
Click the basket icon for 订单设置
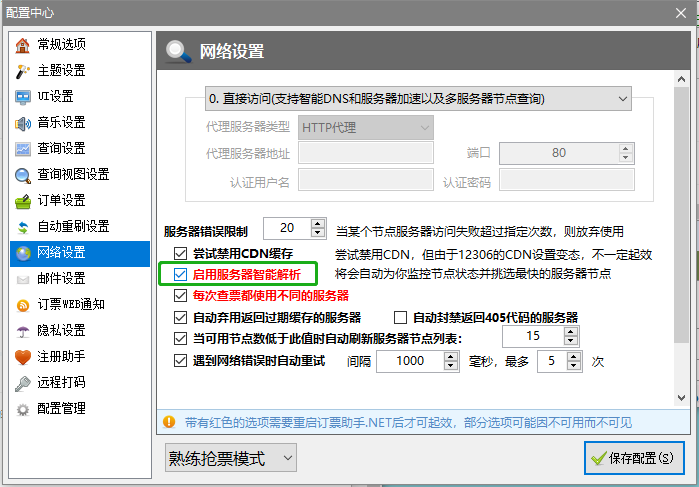[23, 201]
